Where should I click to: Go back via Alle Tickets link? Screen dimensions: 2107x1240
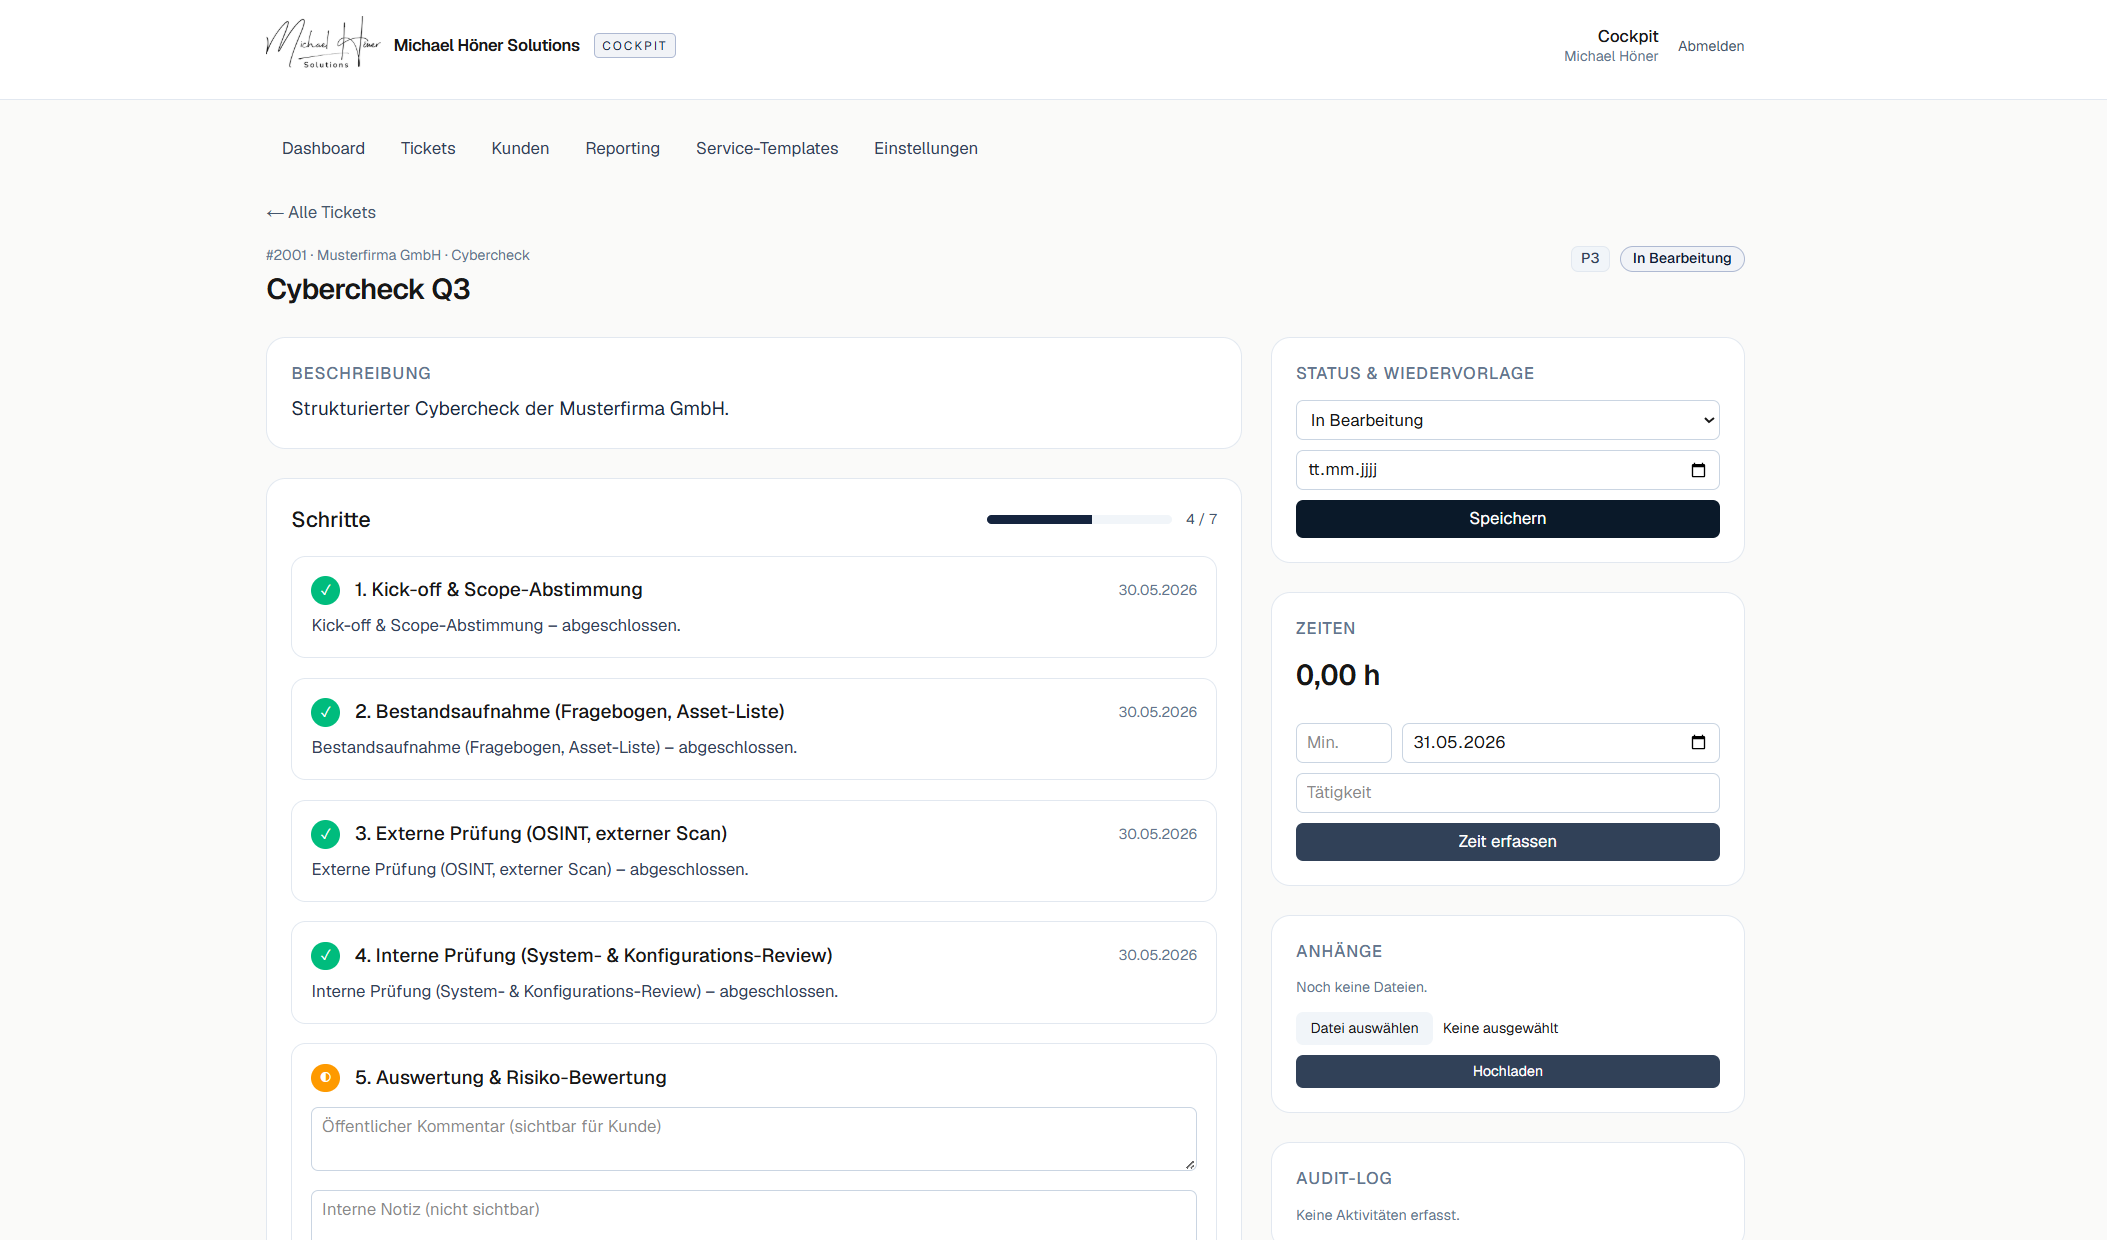click(x=321, y=212)
